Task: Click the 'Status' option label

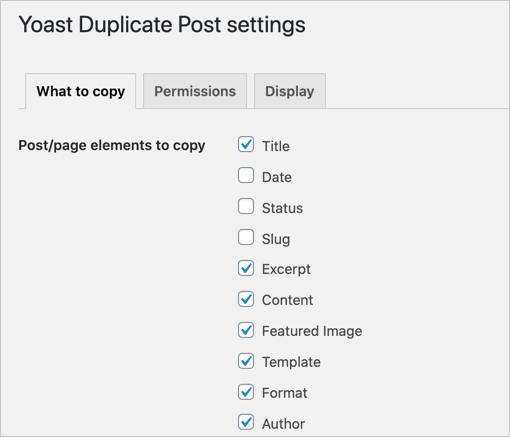Action: tap(282, 208)
